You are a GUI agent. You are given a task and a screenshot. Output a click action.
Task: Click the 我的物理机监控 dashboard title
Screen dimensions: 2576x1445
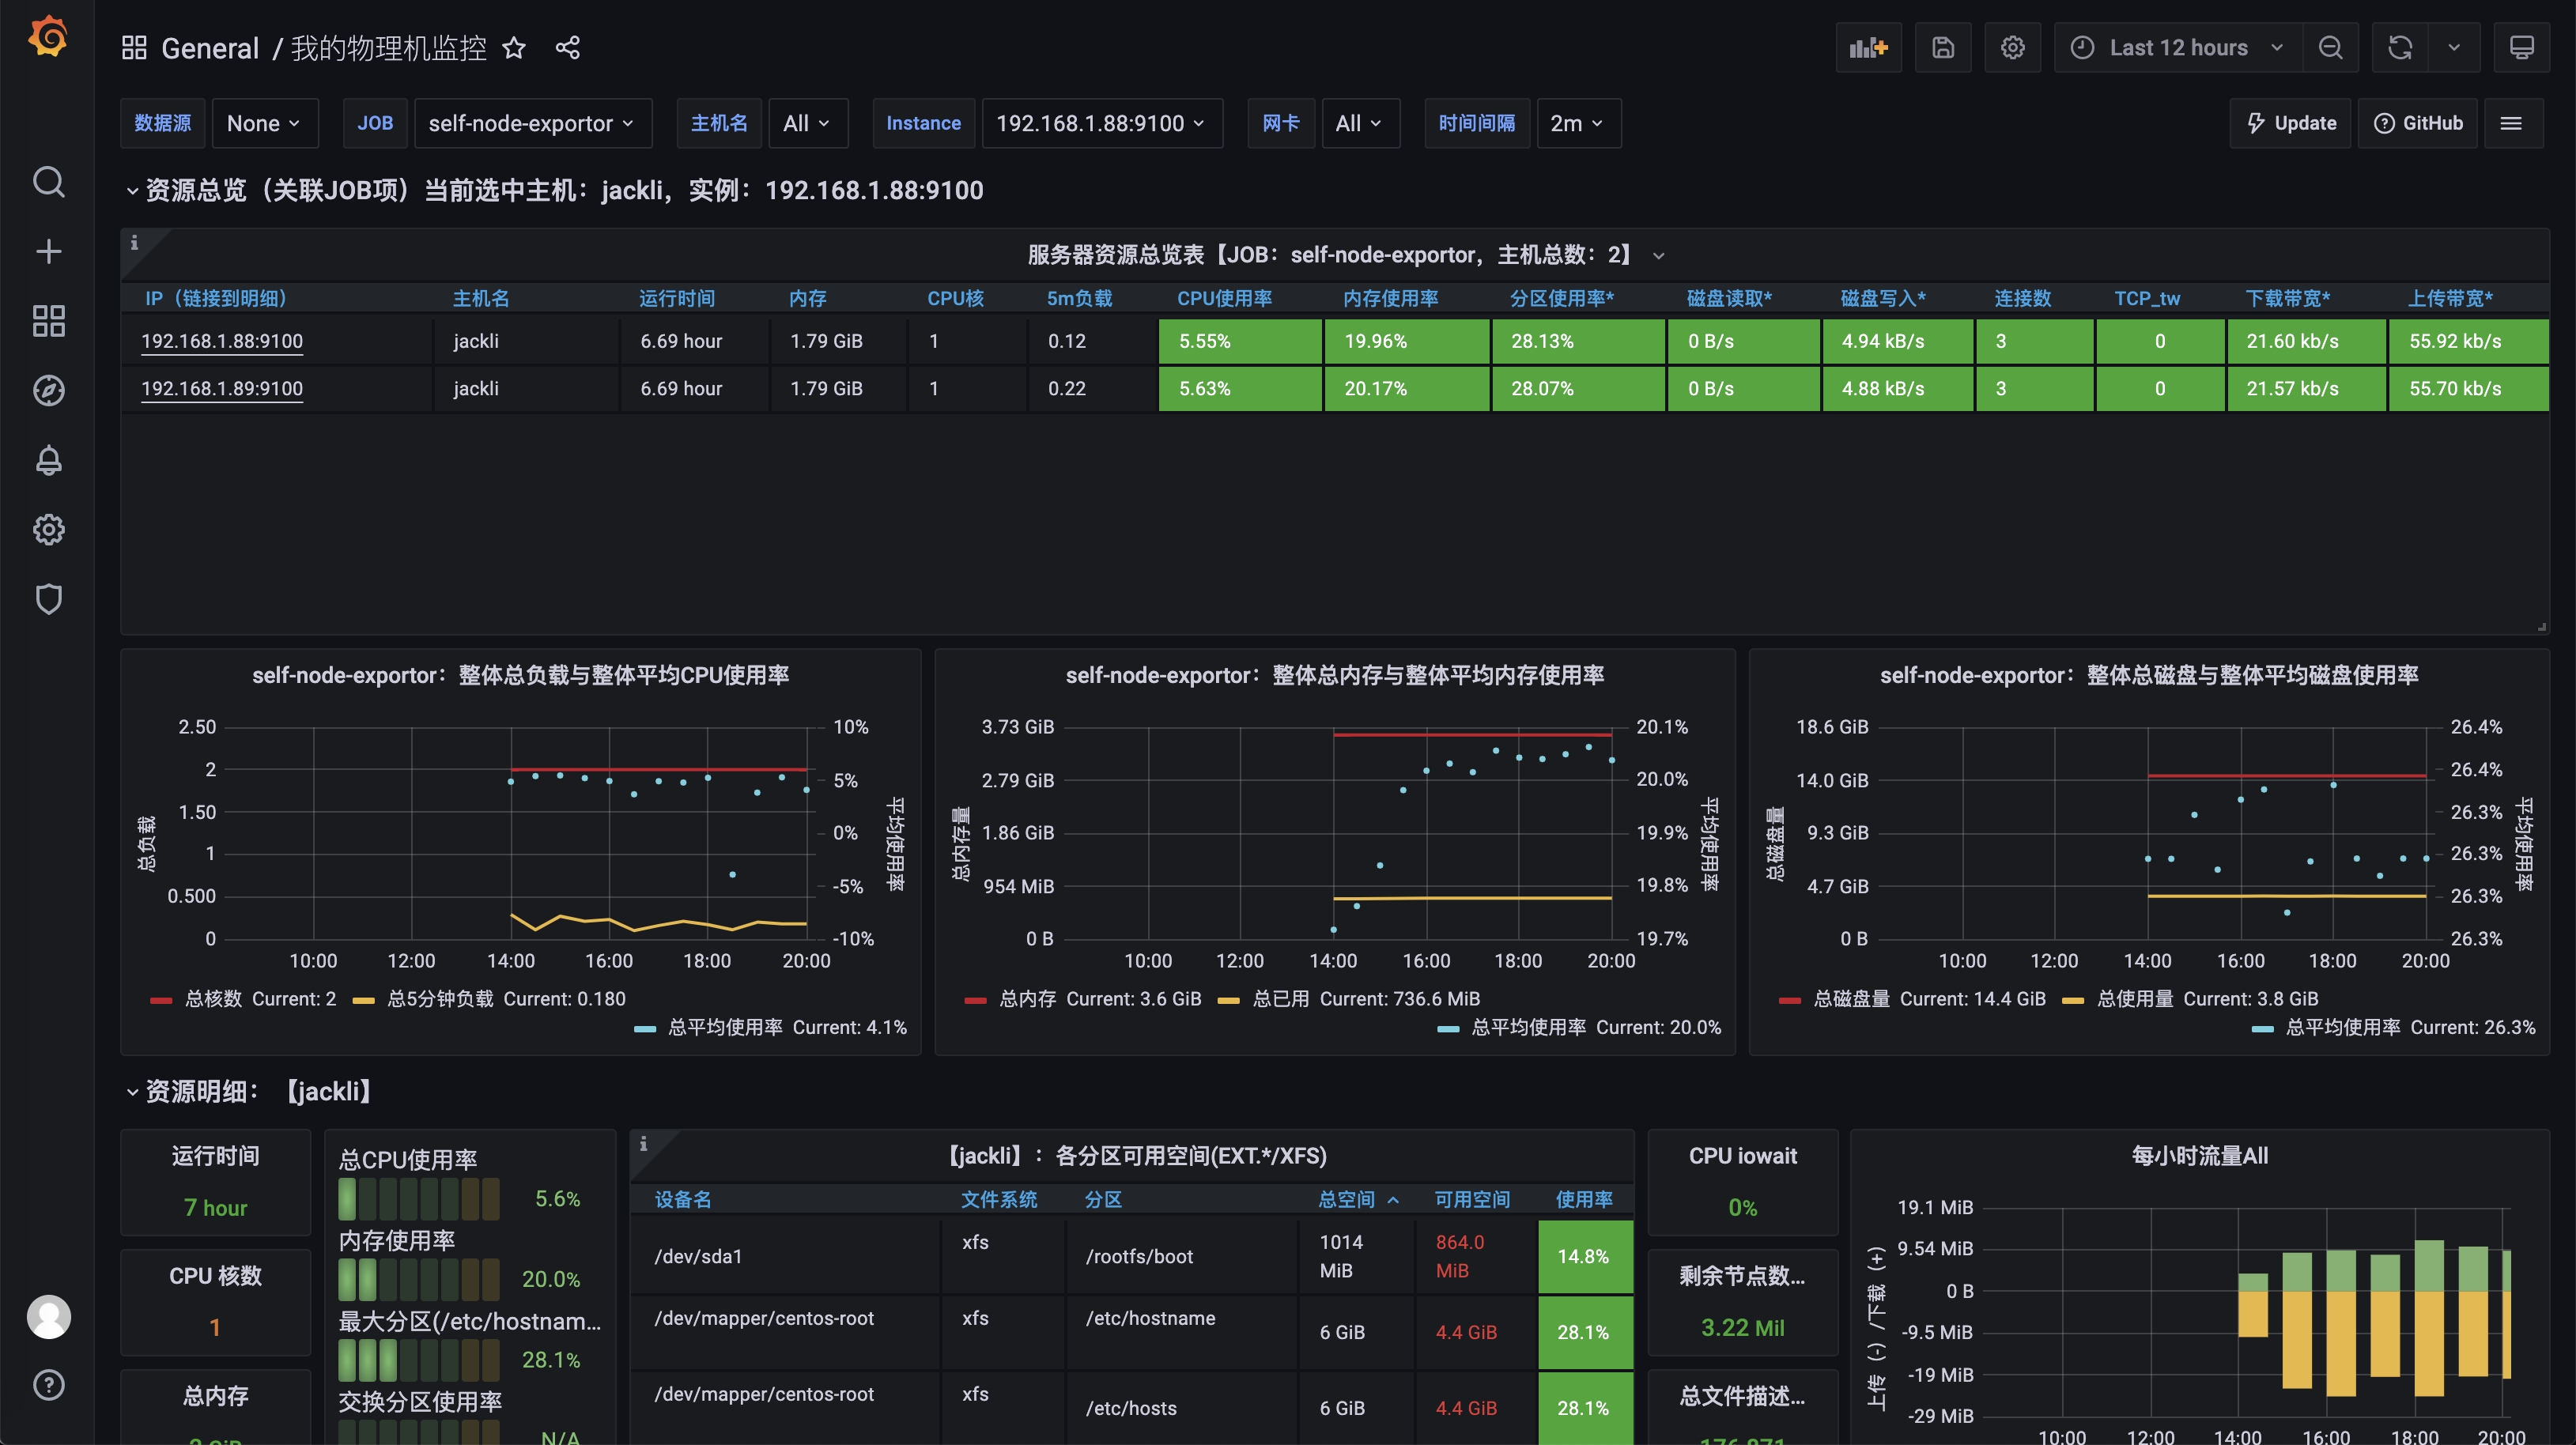click(389, 48)
